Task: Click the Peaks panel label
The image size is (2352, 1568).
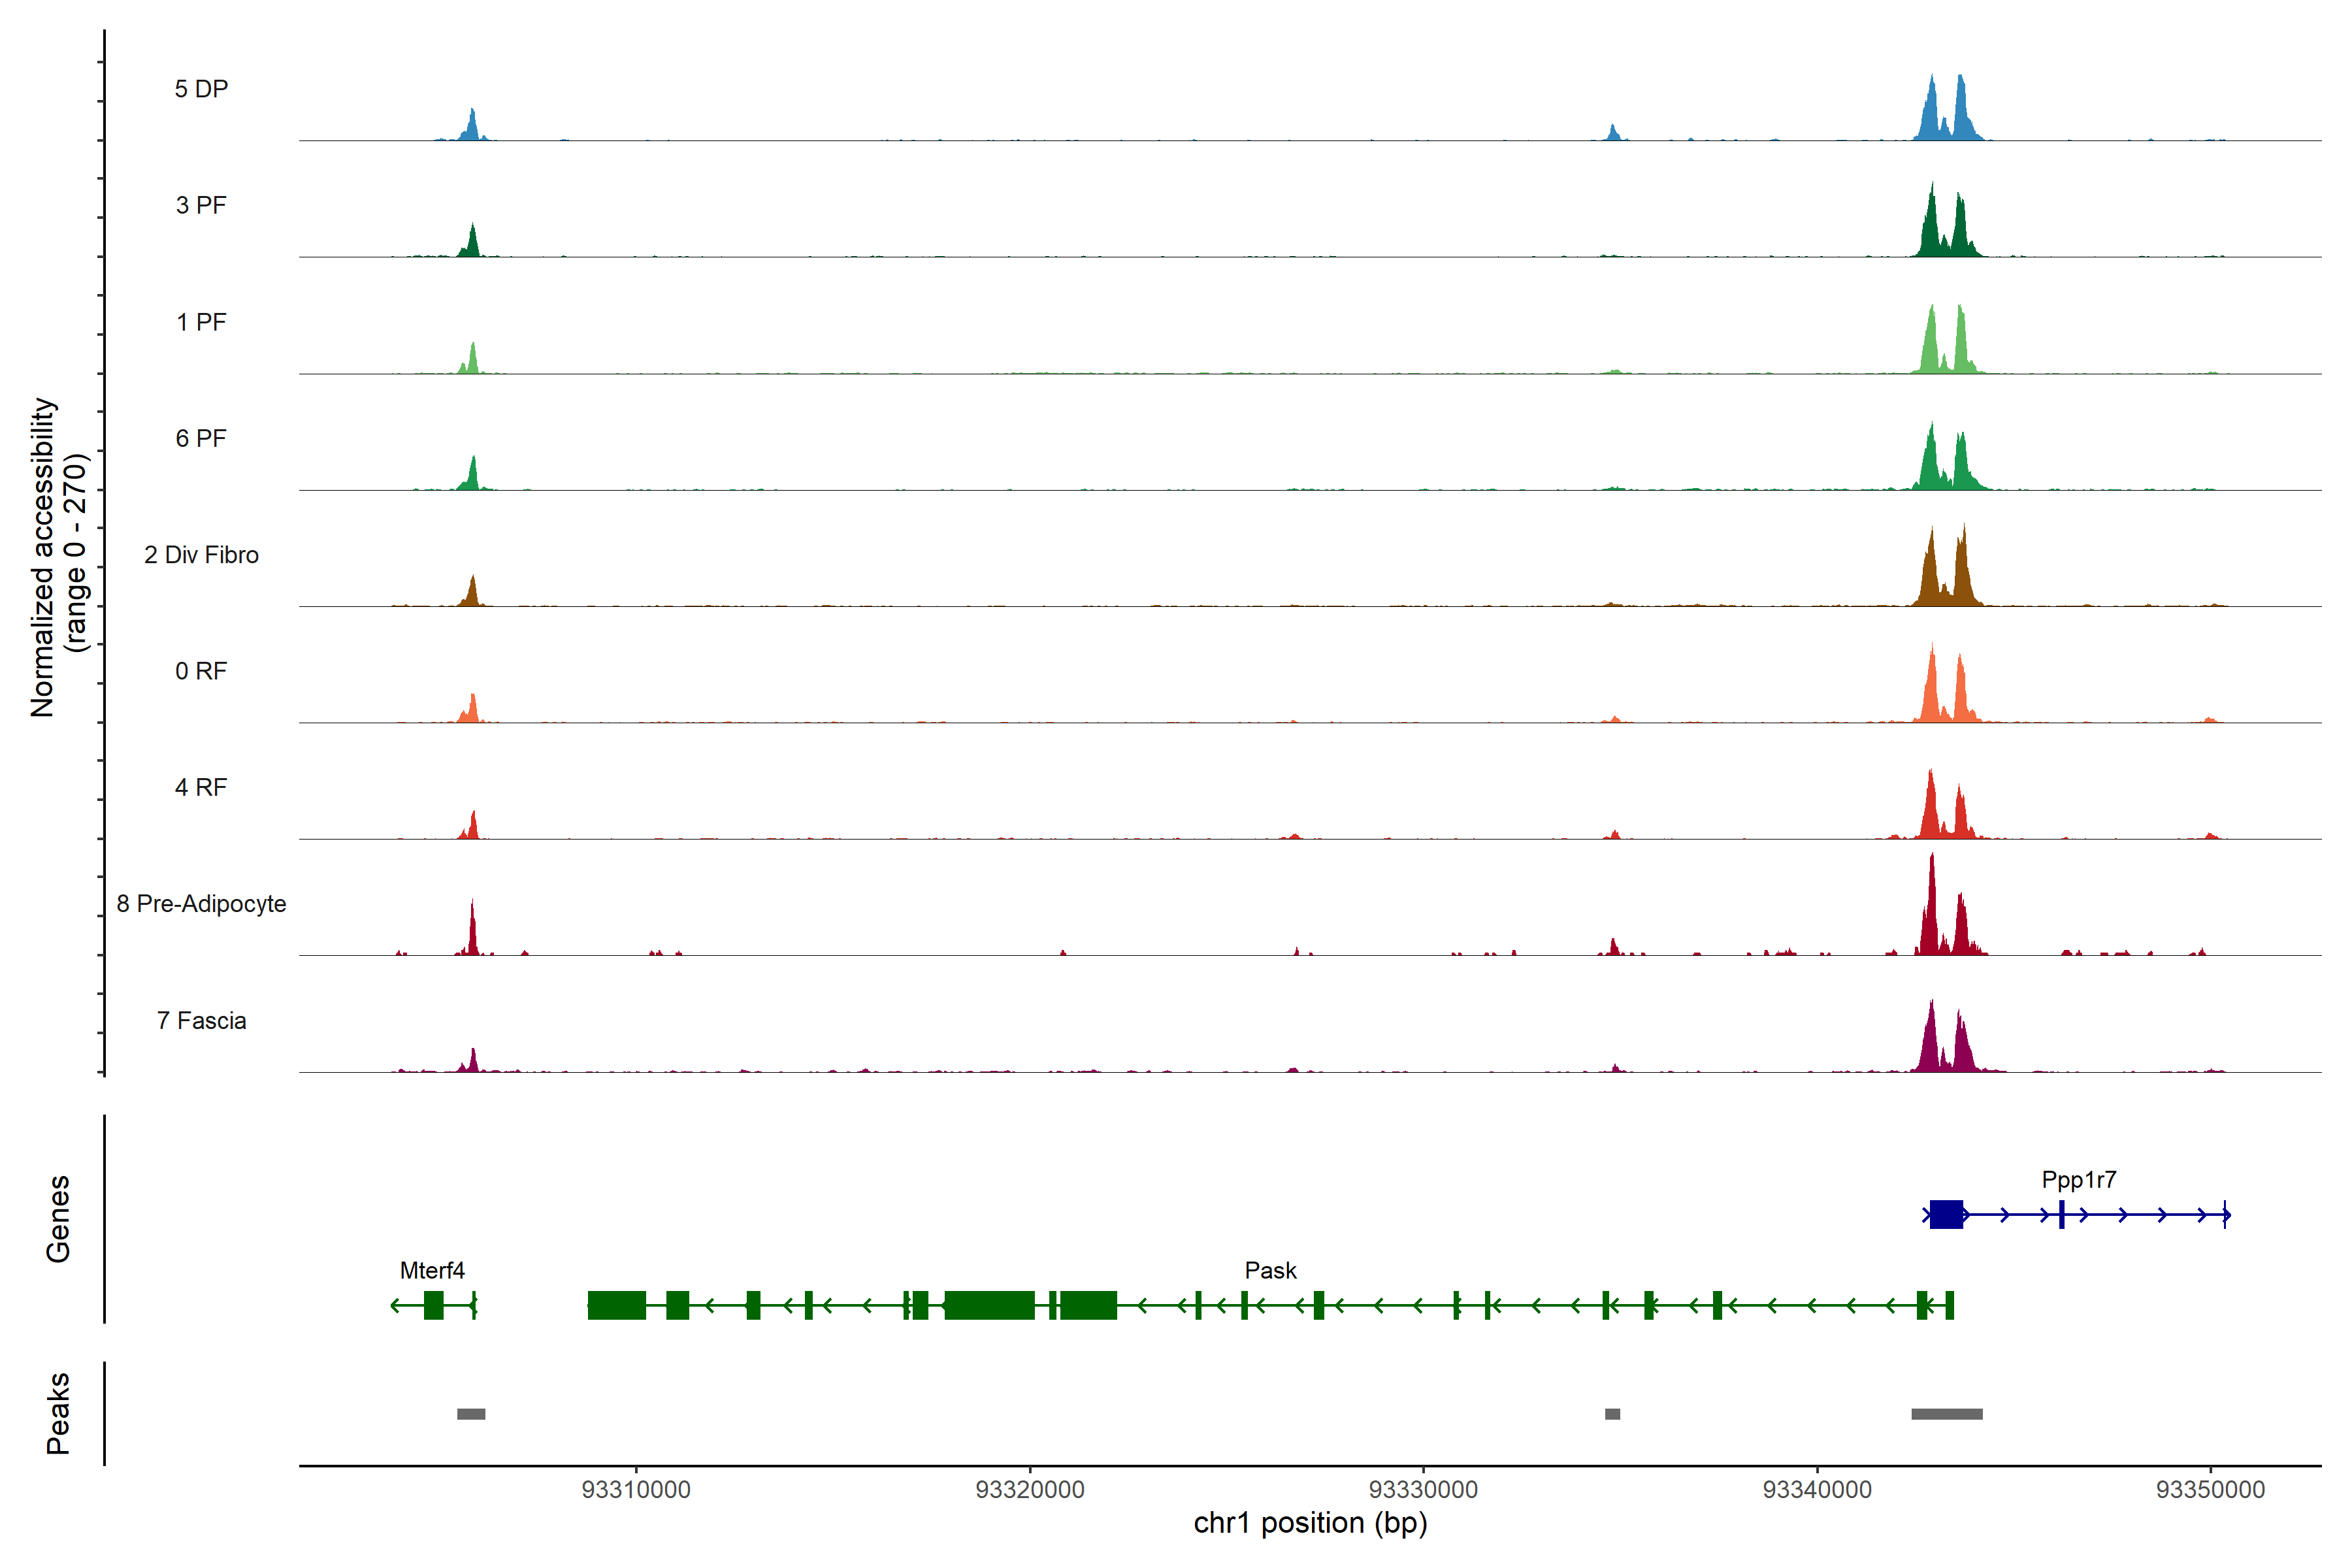Action: [x=58, y=1413]
